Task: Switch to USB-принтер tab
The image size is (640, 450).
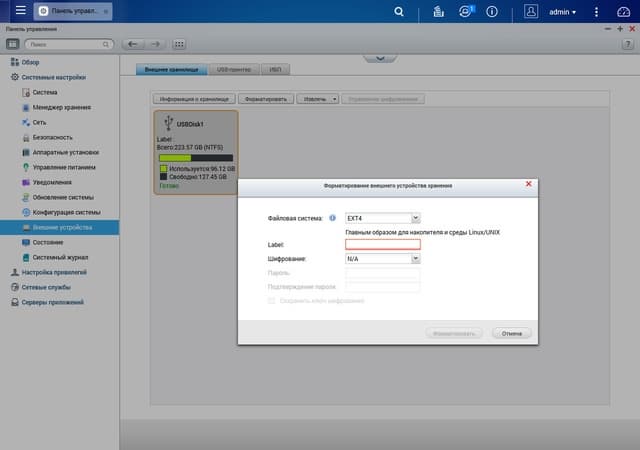Action: point(234,69)
